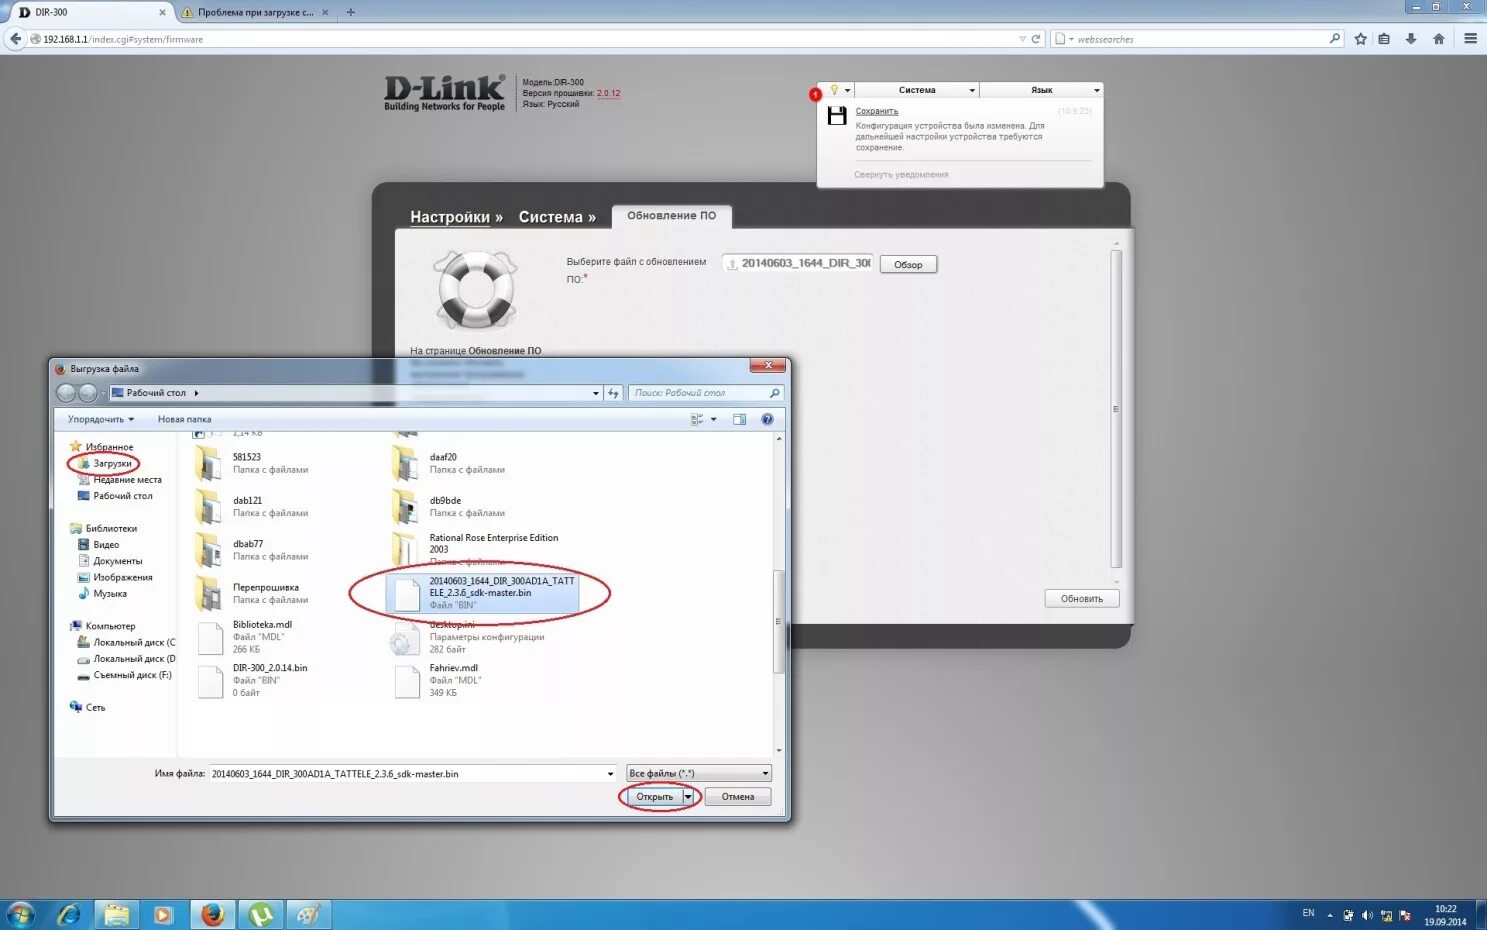This screenshot has width=1487, height=930.
Task: Select Сеть in the navigation pane
Action: tap(95, 707)
